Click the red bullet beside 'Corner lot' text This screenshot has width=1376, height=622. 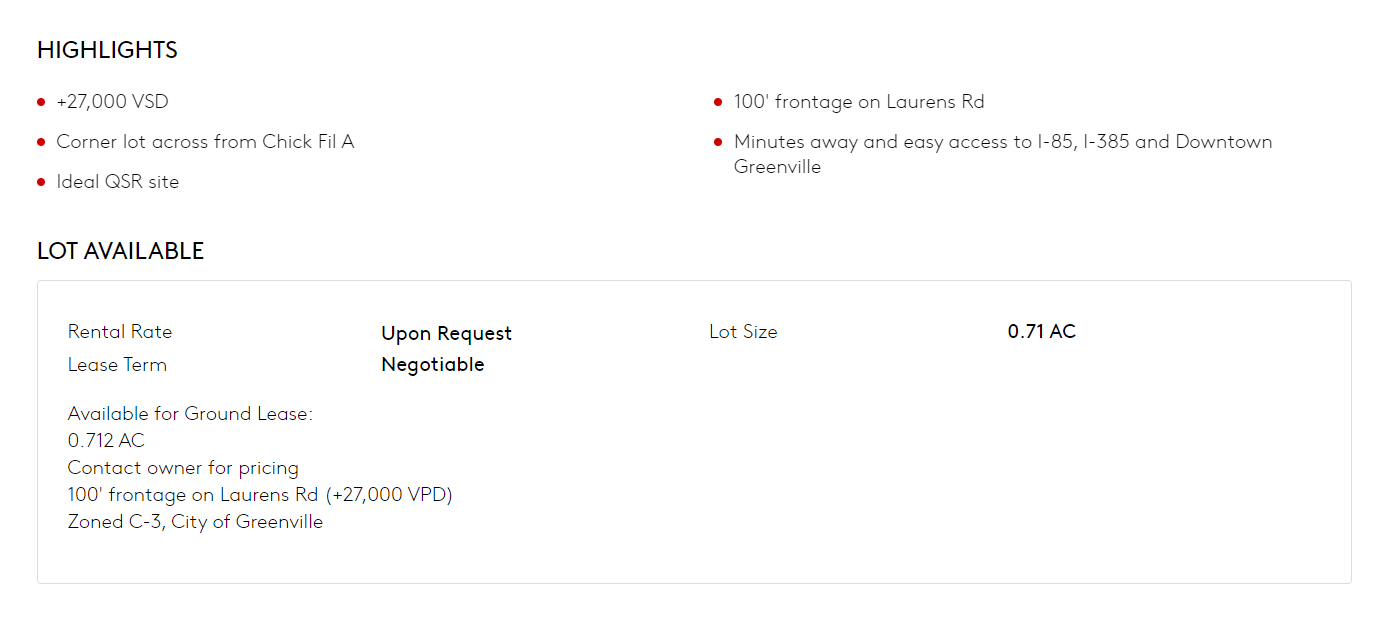coord(41,142)
